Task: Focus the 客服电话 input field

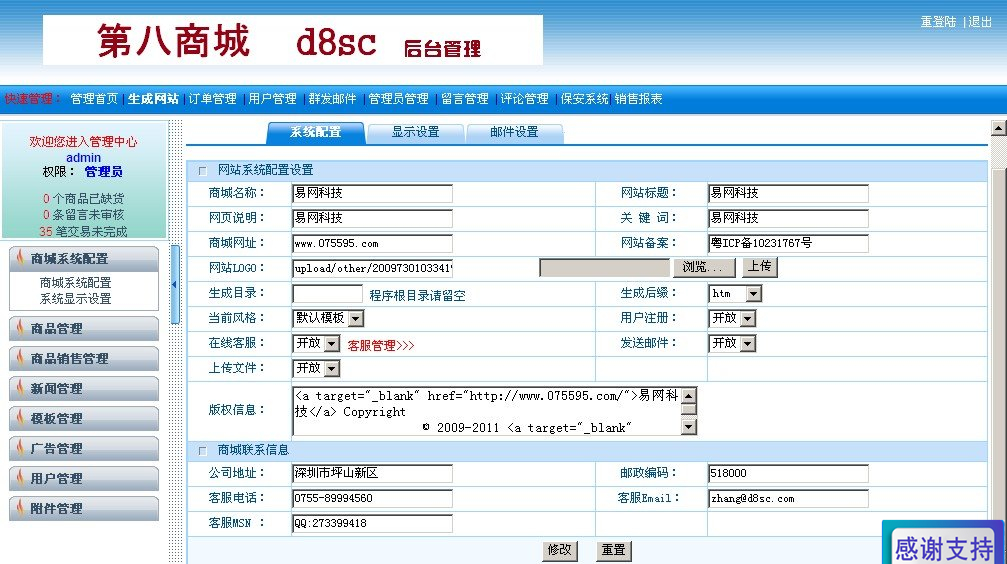Action: tap(372, 498)
